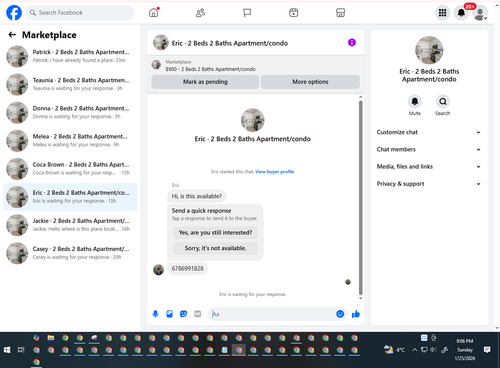
Task: Click the purple conversation info icon
Action: coord(352,42)
